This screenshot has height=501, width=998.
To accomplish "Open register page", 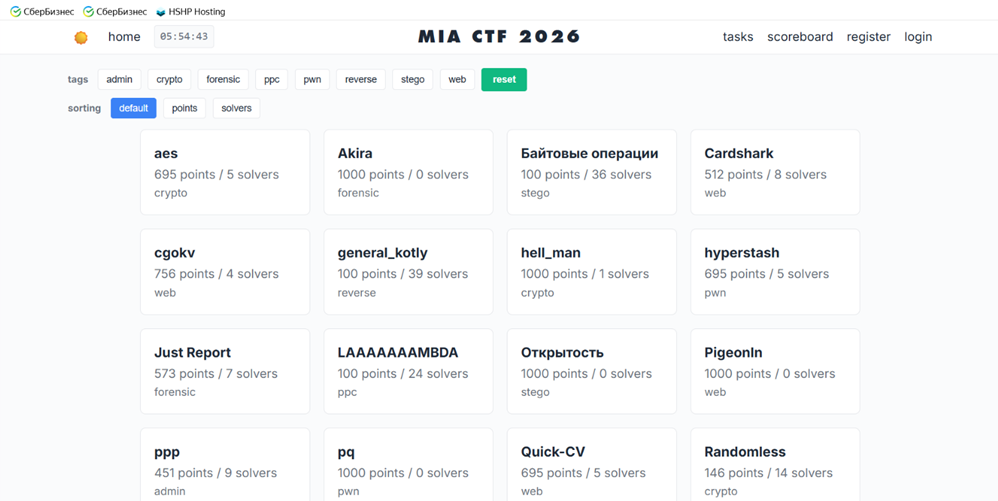I will 868,37.
